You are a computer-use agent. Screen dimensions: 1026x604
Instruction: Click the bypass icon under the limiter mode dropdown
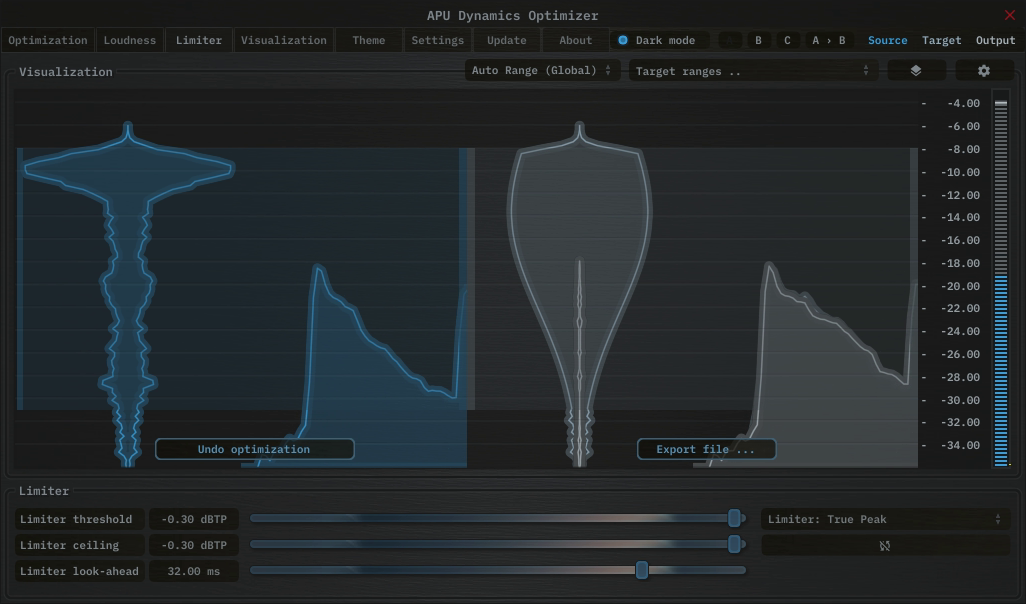tap(885, 545)
